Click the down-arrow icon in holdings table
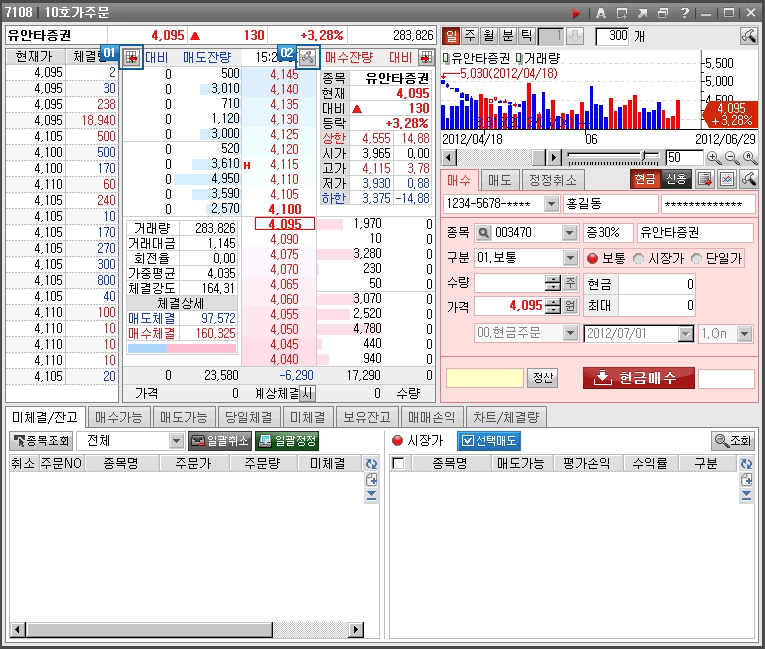Screen dimensions: 765x649 (746, 496)
